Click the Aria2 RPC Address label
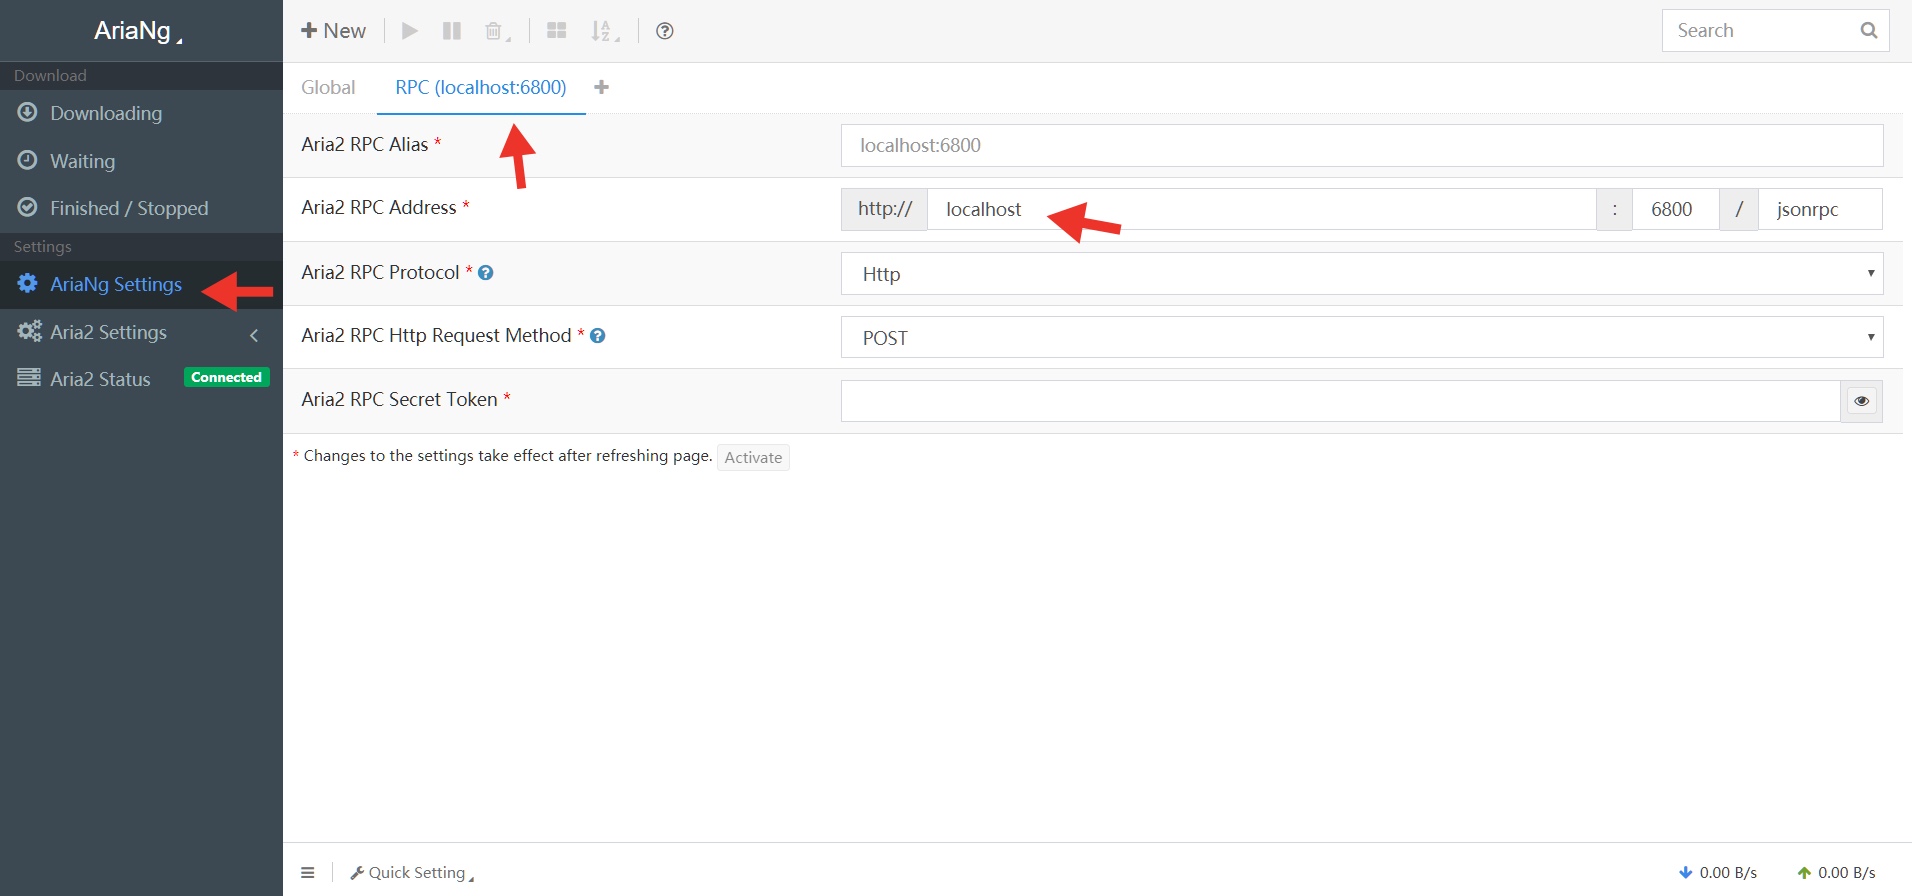Image resolution: width=1912 pixels, height=896 pixels. pos(379,207)
